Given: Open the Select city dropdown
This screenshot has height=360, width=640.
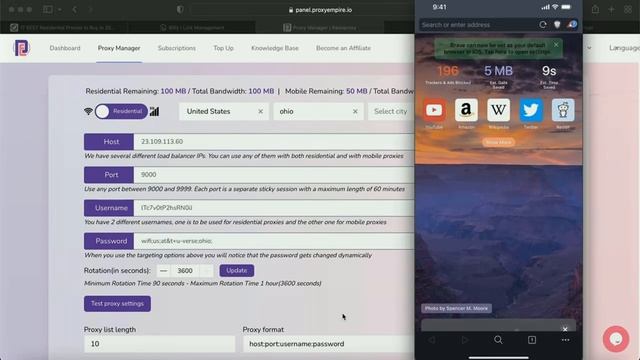Looking at the screenshot, I should pyautogui.click(x=391, y=111).
